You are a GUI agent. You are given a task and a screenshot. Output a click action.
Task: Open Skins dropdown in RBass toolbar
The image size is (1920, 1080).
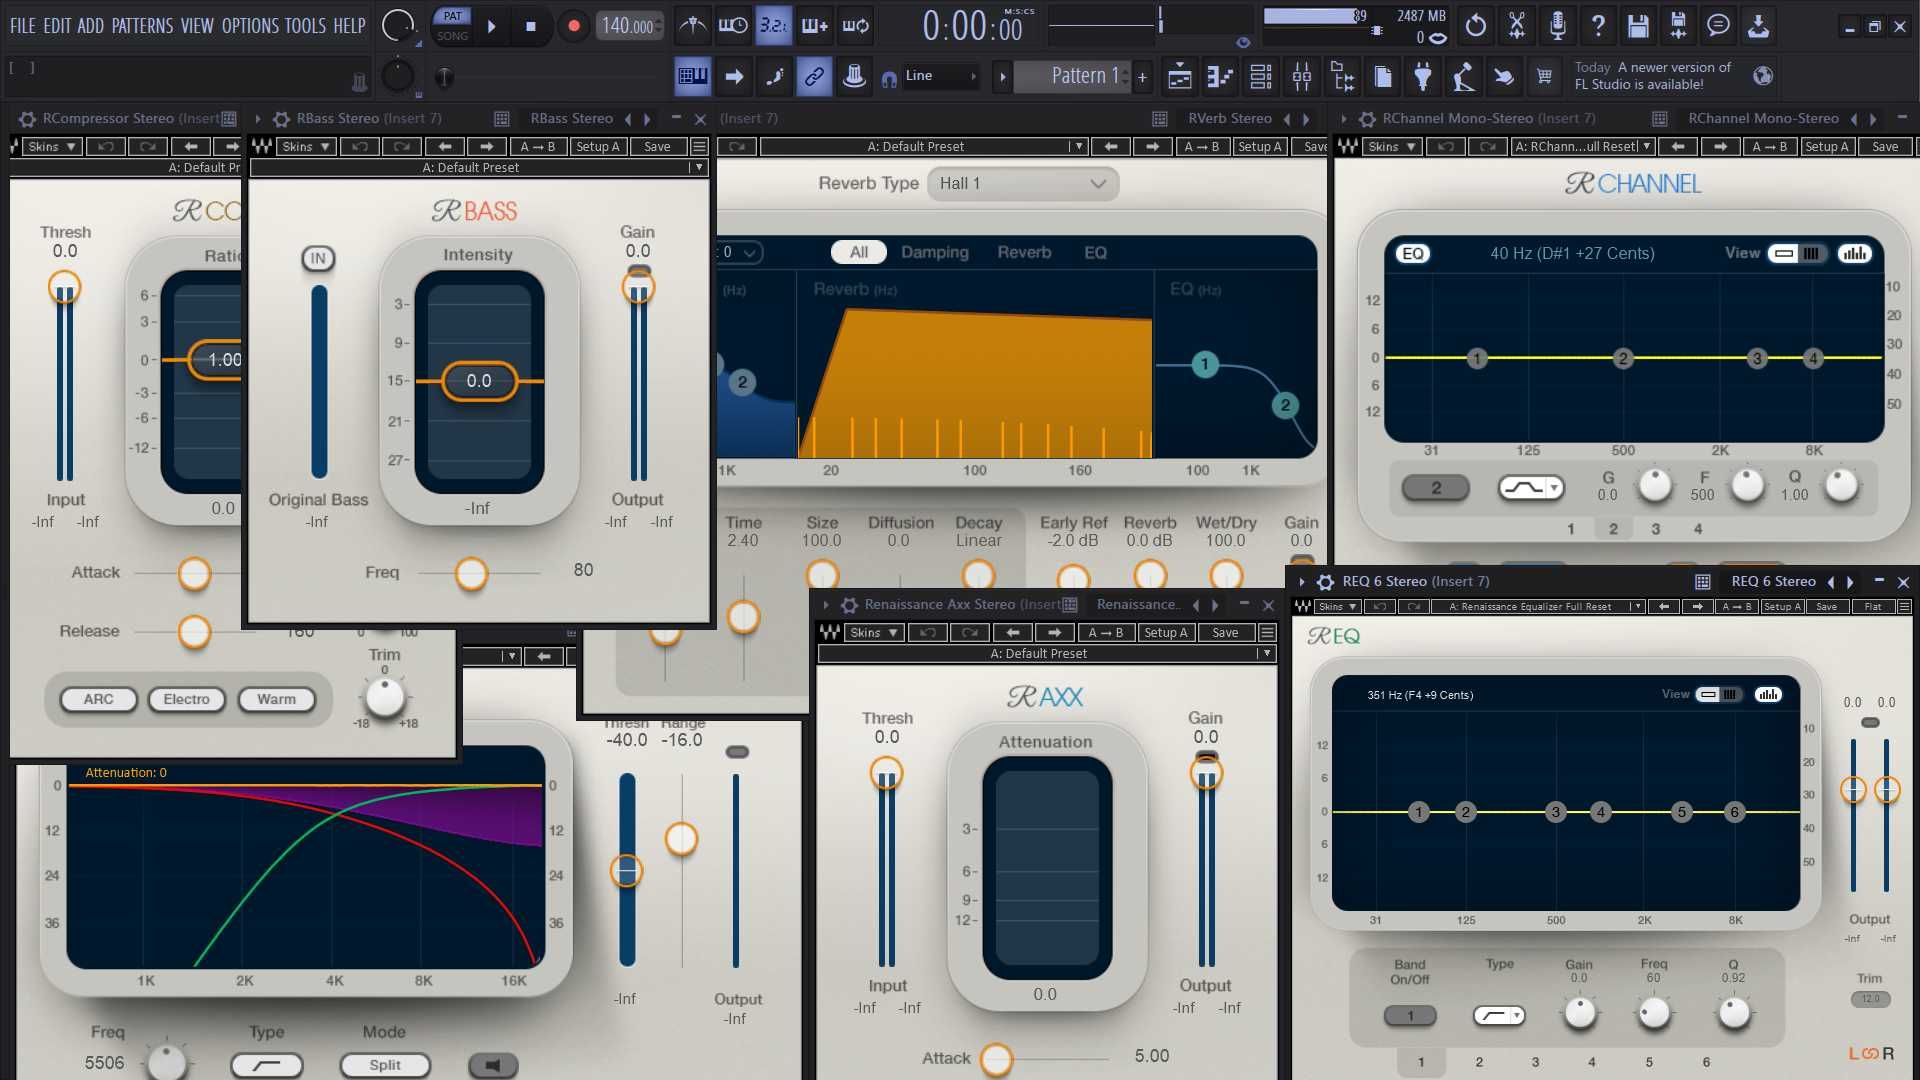[x=306, y=147]
